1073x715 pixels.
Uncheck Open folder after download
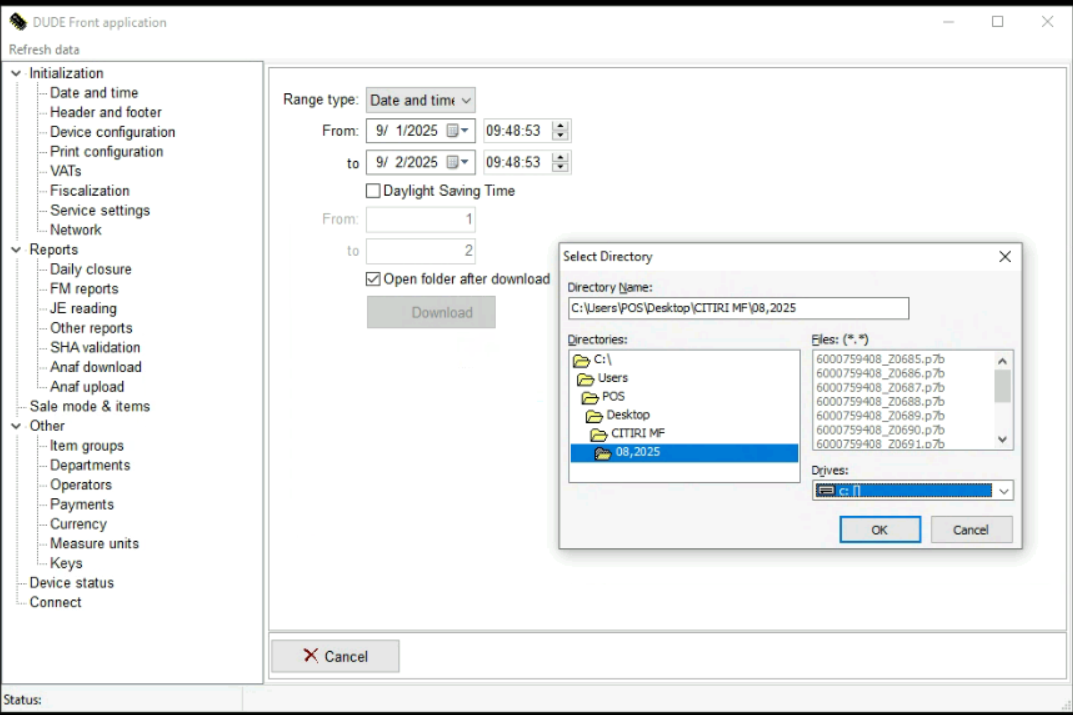pyautogui.click(x=373, y=279)
